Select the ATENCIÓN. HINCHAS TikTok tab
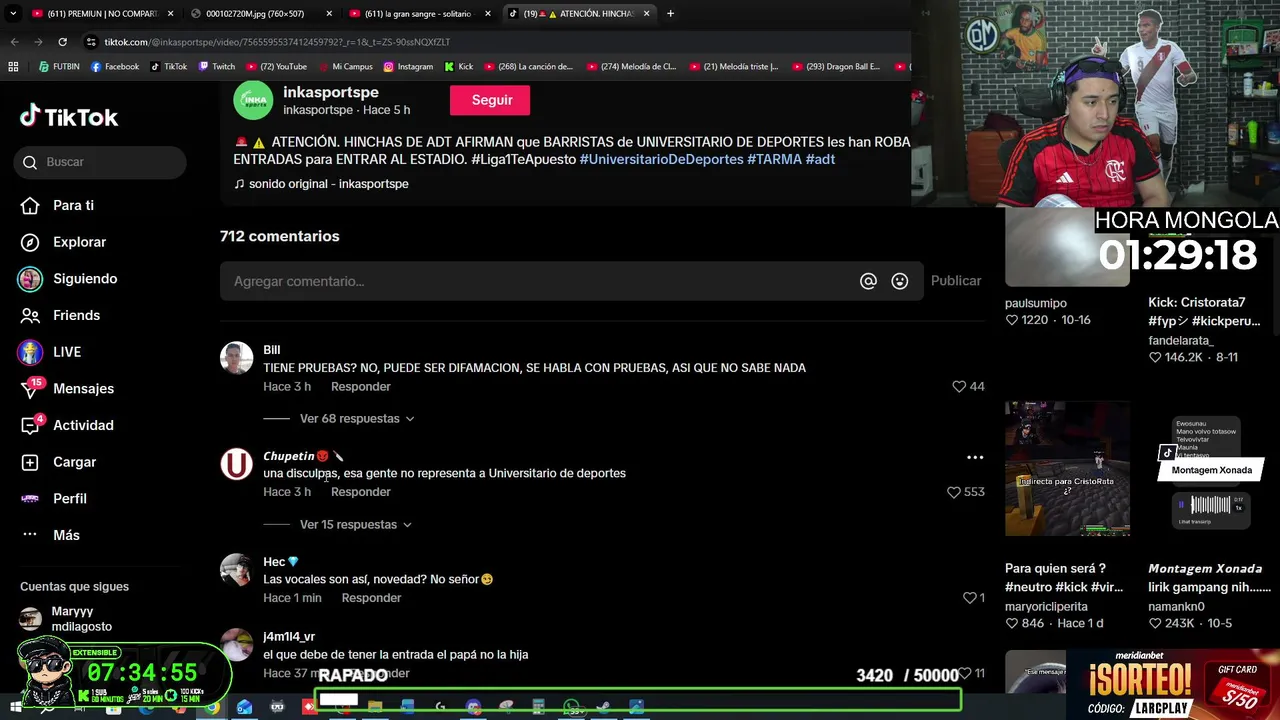This screenshot has height=720, width=1280. click(578, 14)
